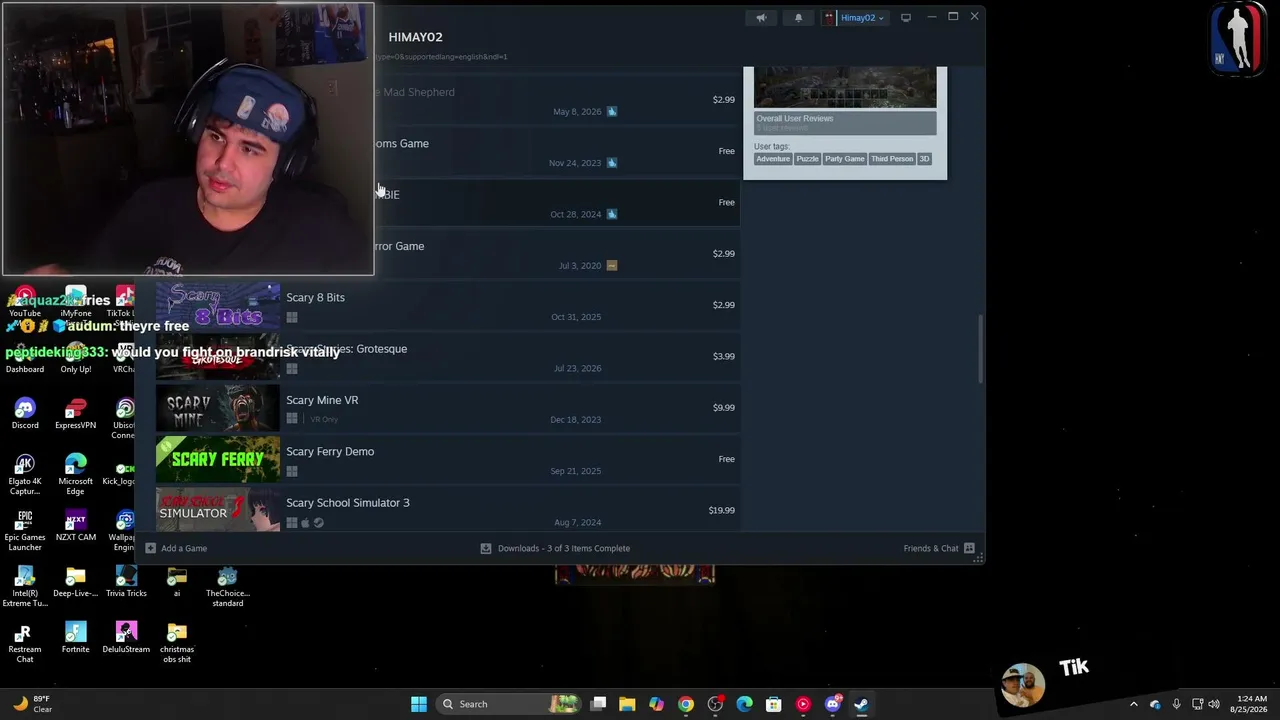Click Add a Game in Steam
Image resolution: width=1280 pixels, height=720 pixels.
(177, 548)
